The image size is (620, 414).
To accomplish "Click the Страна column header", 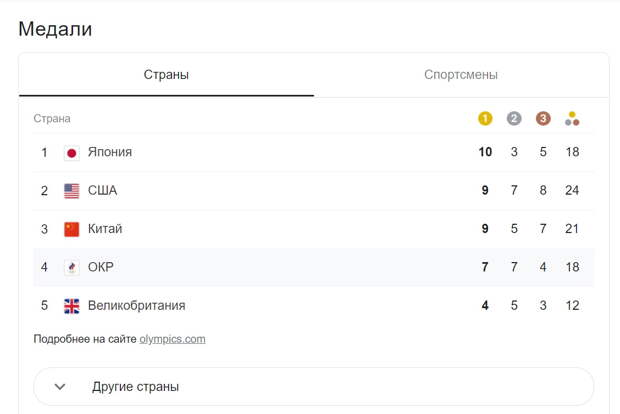I will [x=52, y=118].
